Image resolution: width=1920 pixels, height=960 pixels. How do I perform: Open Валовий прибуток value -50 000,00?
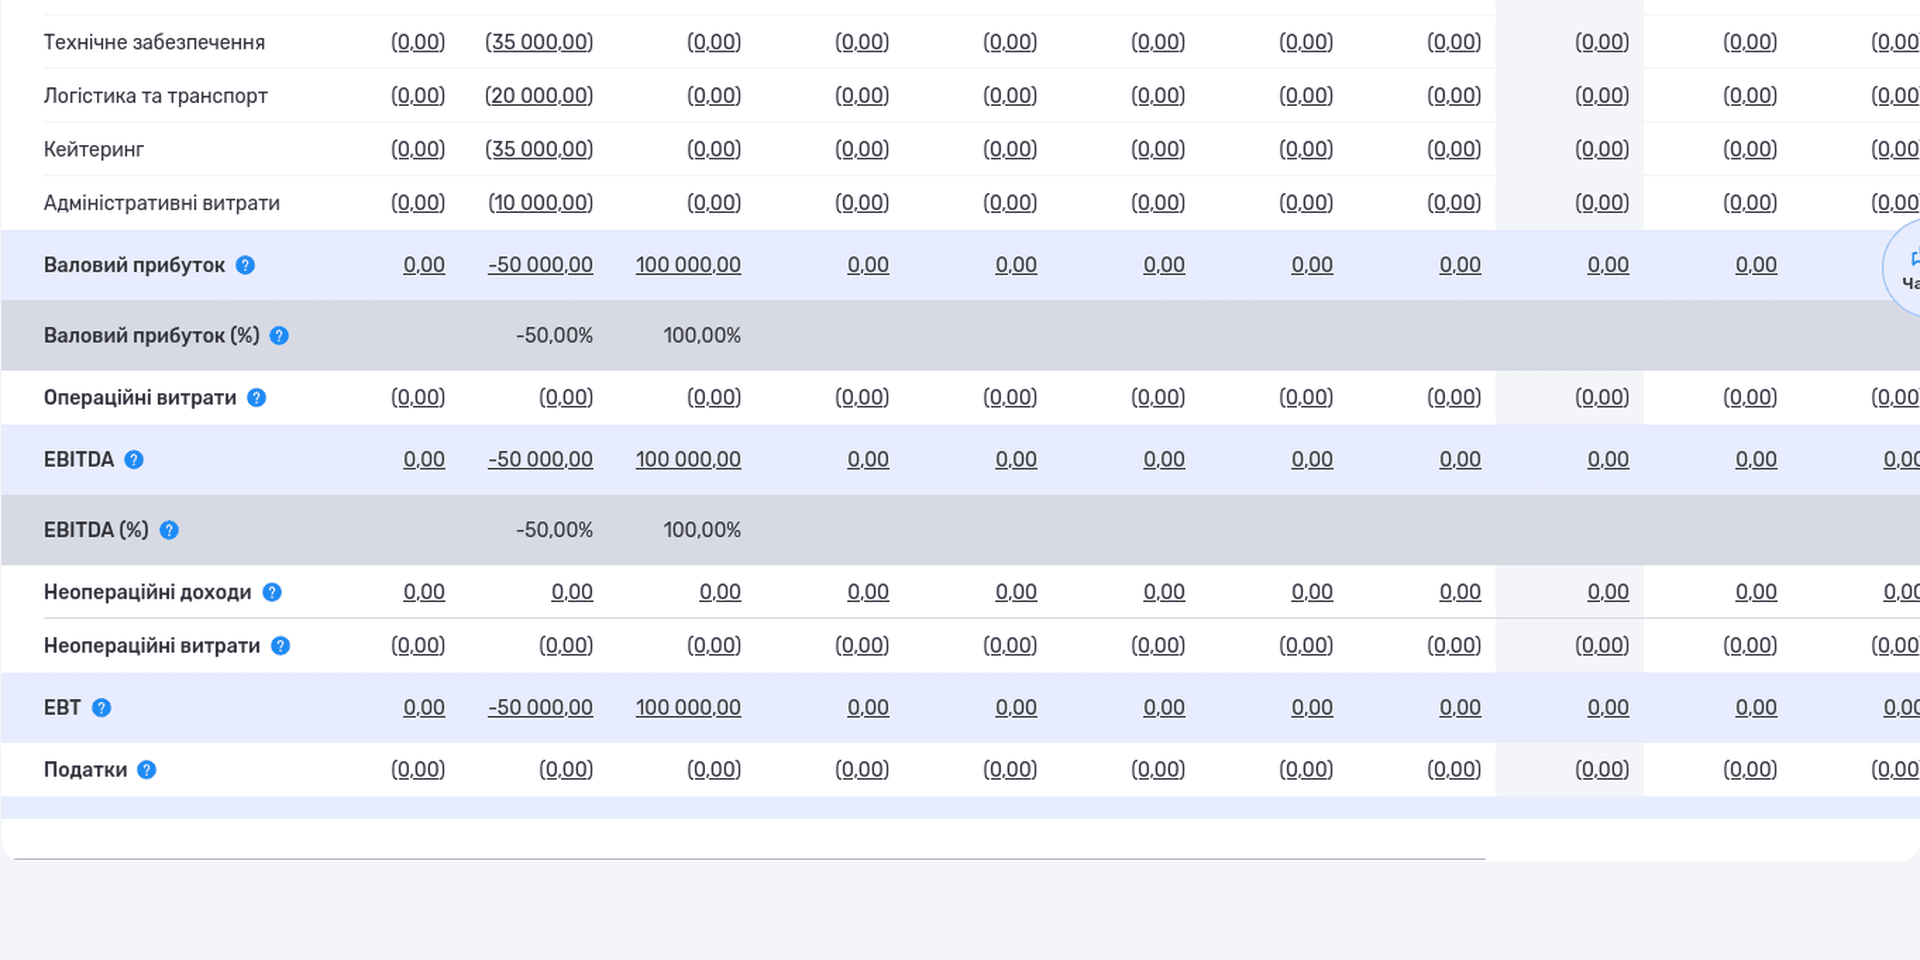[540, 265]
